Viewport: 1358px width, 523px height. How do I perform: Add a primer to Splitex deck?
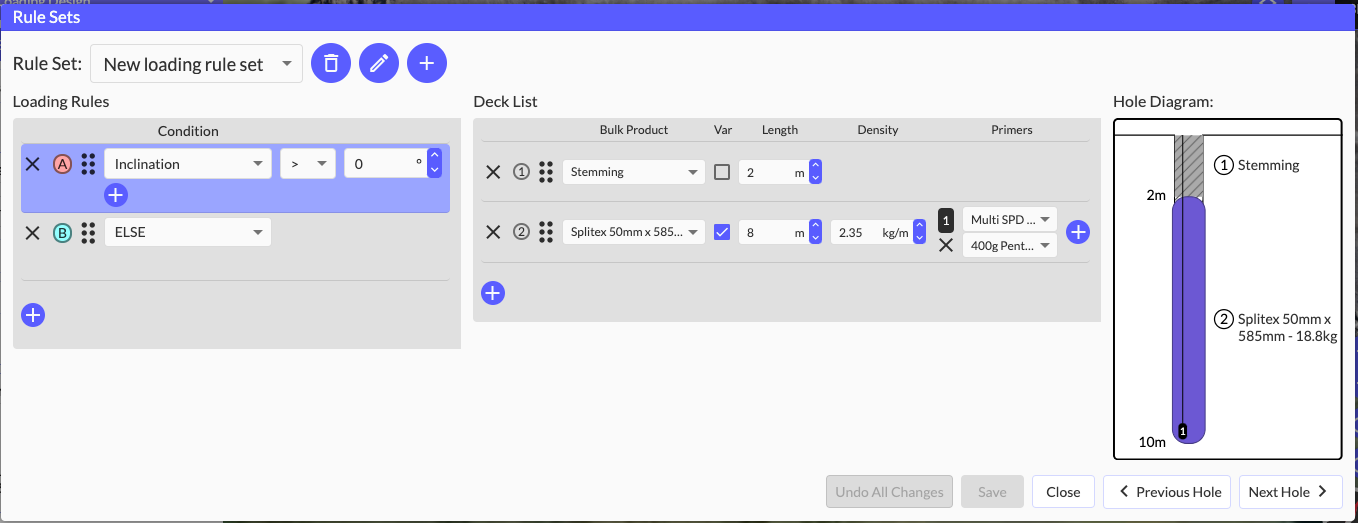tap(1078, 232)
